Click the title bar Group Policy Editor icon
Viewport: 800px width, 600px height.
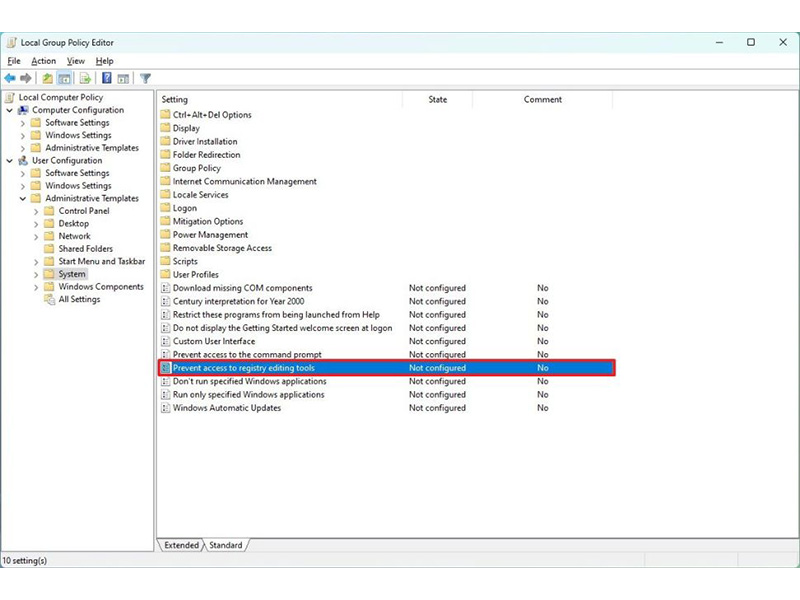point(11,42)
